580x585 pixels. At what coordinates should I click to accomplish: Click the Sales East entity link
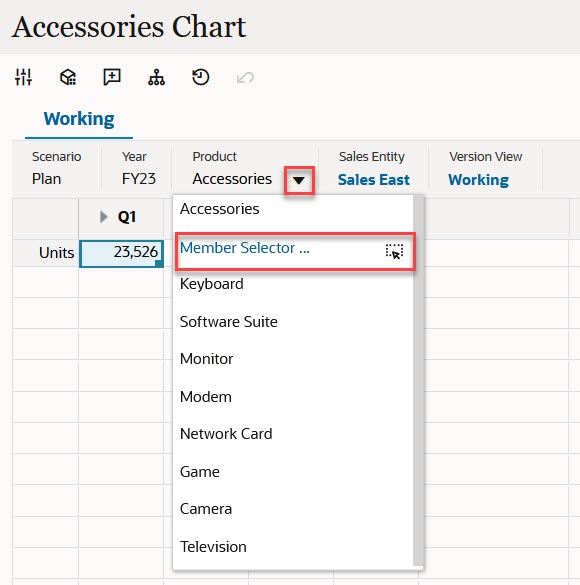(x=373, y=180)
